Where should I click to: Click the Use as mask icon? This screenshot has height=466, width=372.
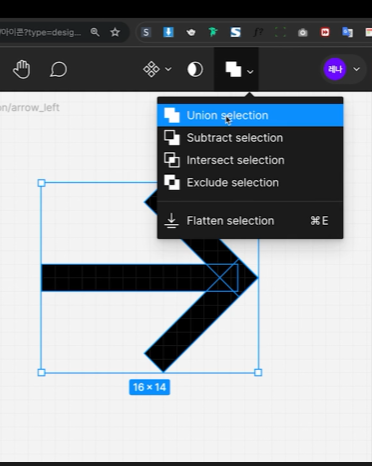click(195, 69)
